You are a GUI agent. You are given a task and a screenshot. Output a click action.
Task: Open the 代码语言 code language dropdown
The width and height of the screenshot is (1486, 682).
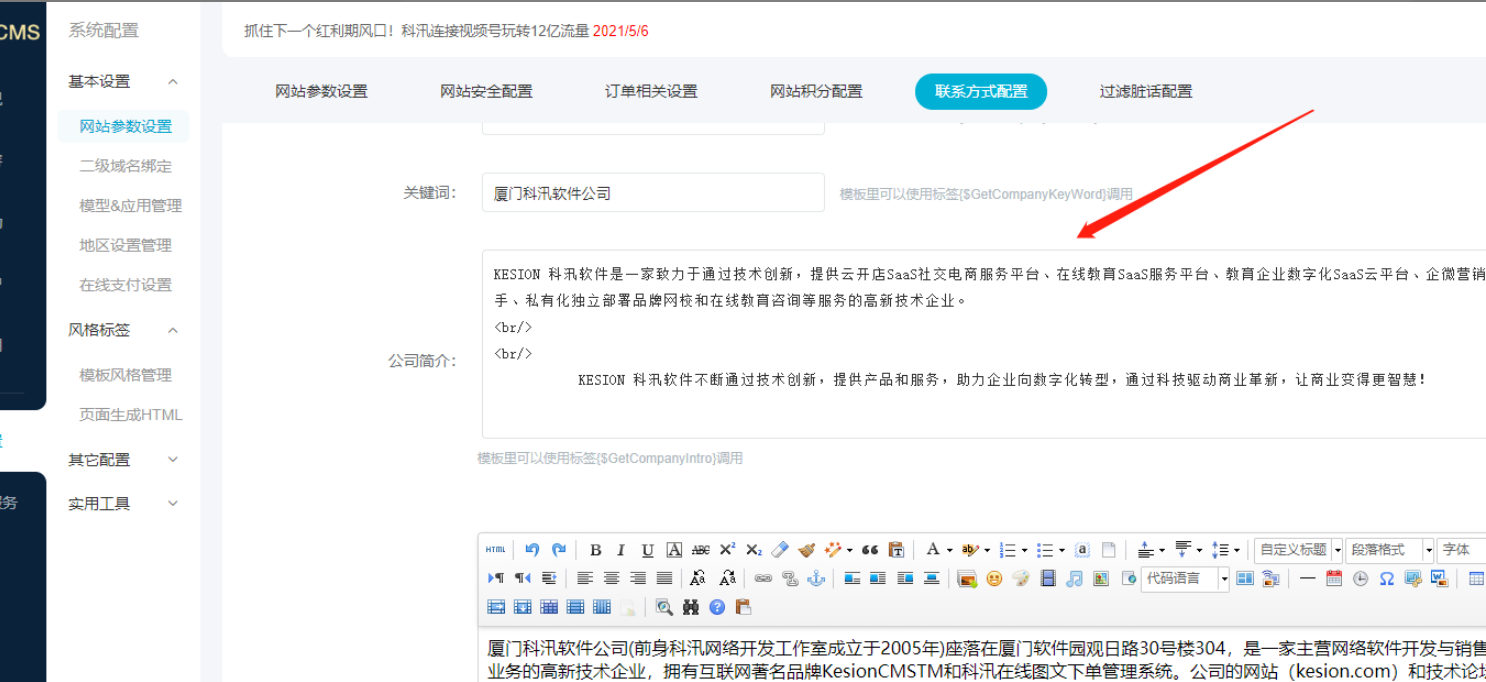point(1185,578)
